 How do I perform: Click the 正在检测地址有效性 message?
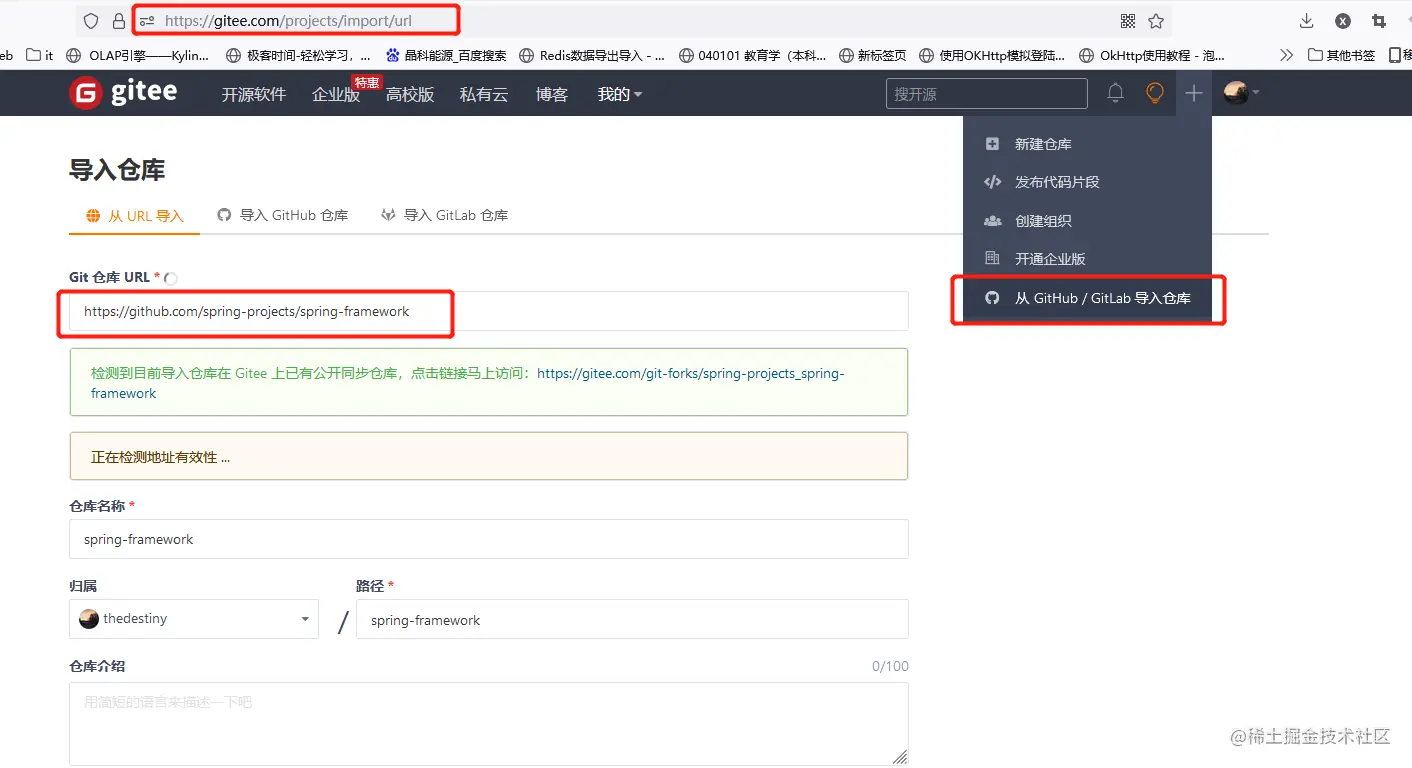tap(489, 456)
